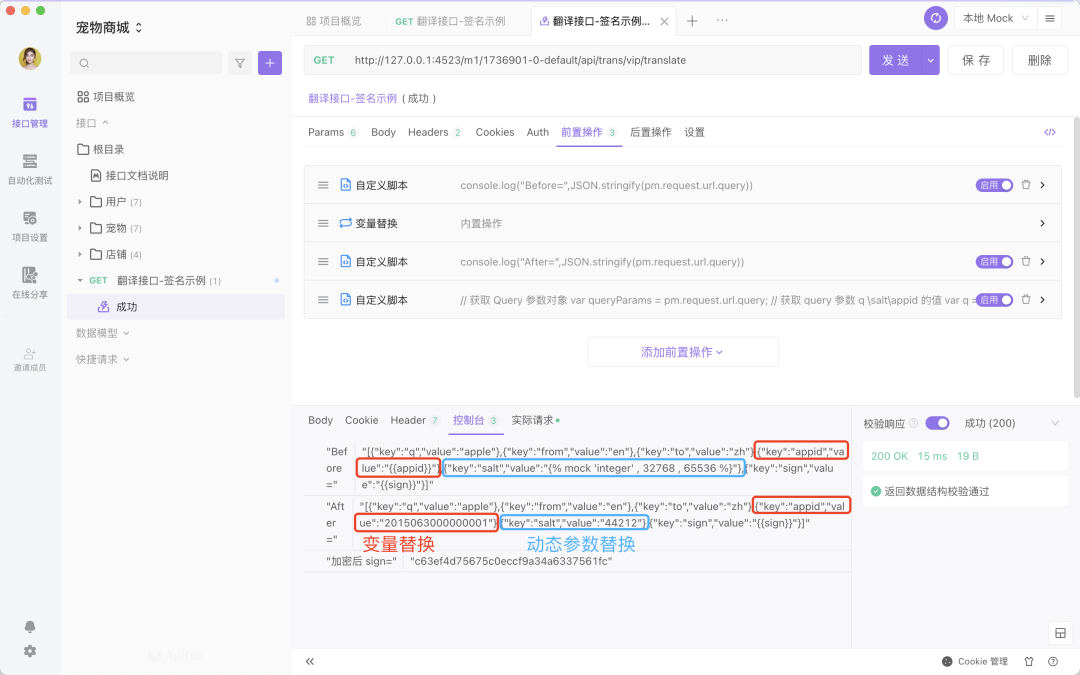Click the purple sync icon near 本地 Mock

tap(935, 18)
